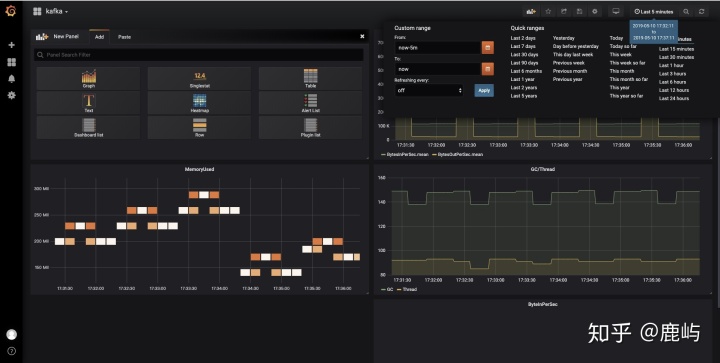Cycle view mode with monitor icon
This screenshot has height=363, width=720.
tap(616, 11)
